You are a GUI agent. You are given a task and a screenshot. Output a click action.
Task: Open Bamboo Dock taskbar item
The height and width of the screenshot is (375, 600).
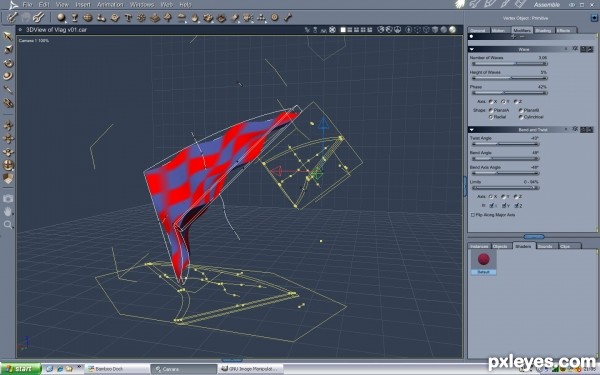coord(117,369)
